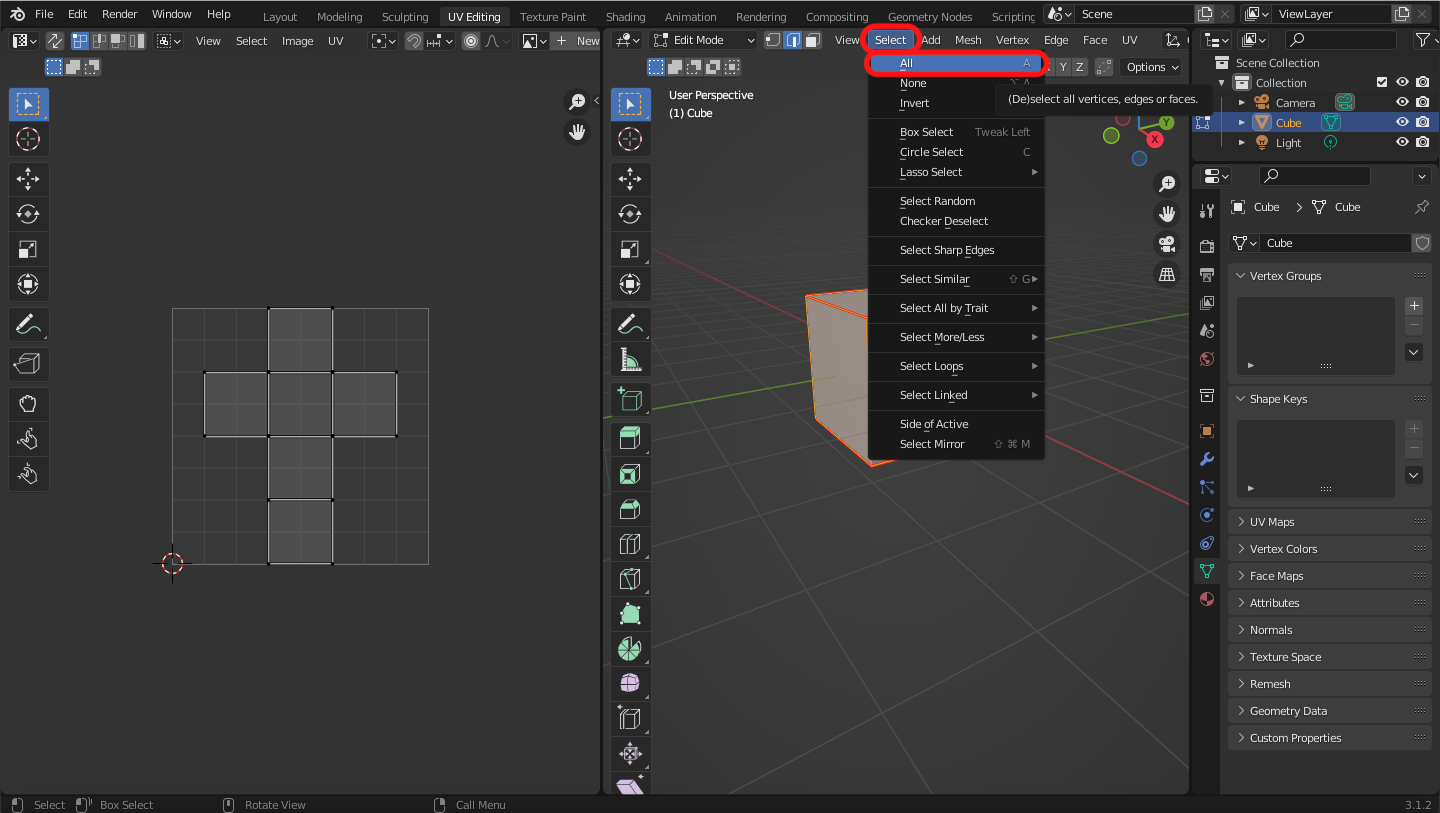Open the Modifier properties wrench tab
1440x813 pixels.
pyautogui.click(x=1207, y=459)
